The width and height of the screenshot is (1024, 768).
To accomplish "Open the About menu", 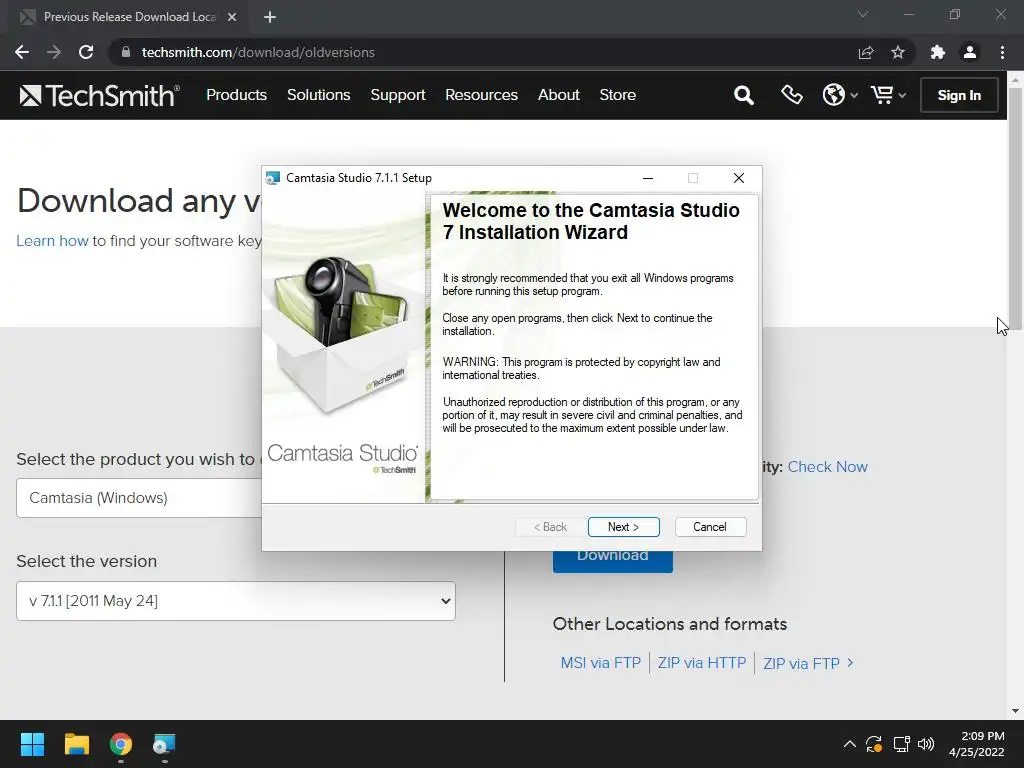I will [558, 95].
